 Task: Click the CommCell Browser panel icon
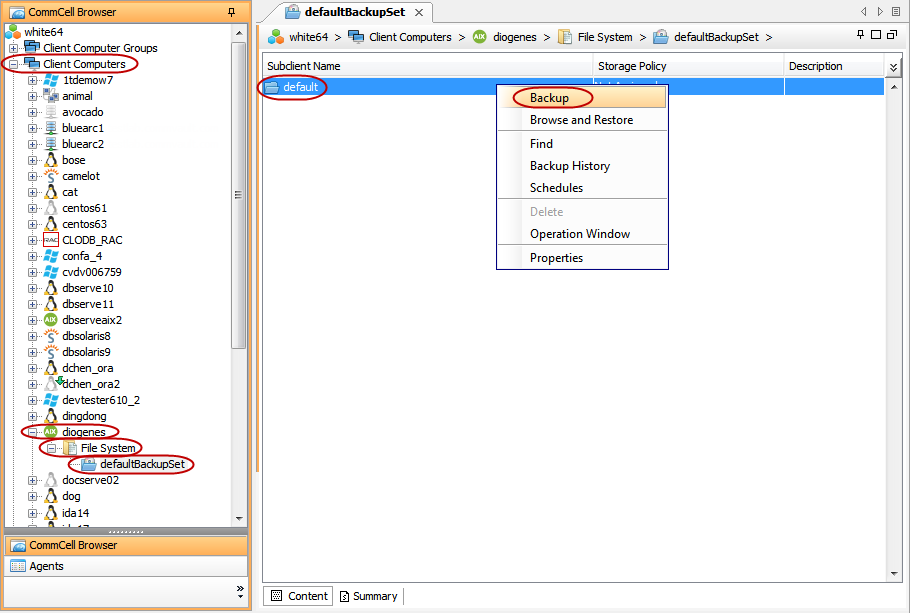coord(18,545)
